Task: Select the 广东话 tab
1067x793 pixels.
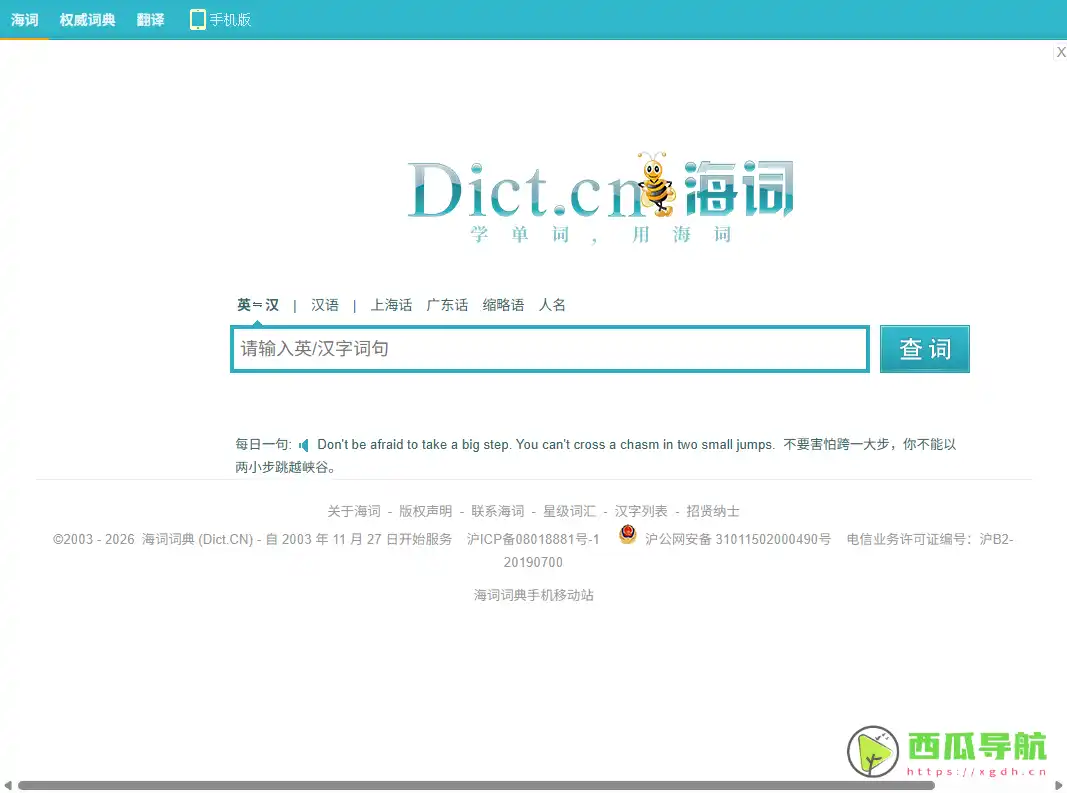Action: click(447, 305)
